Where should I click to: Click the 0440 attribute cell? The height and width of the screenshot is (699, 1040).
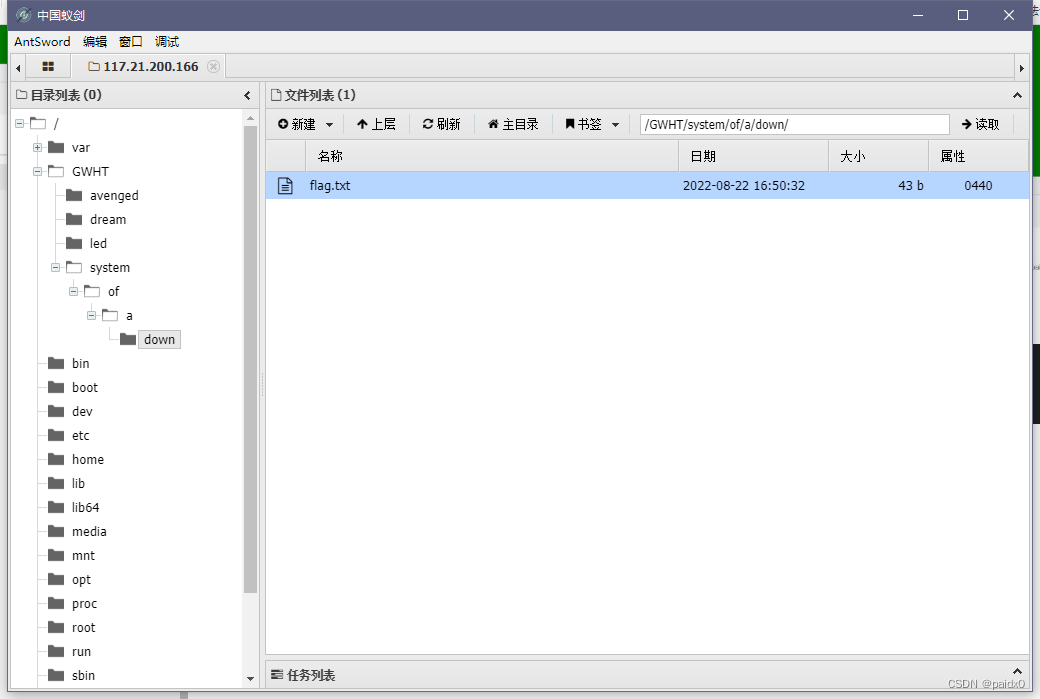(x=978, y=186)
